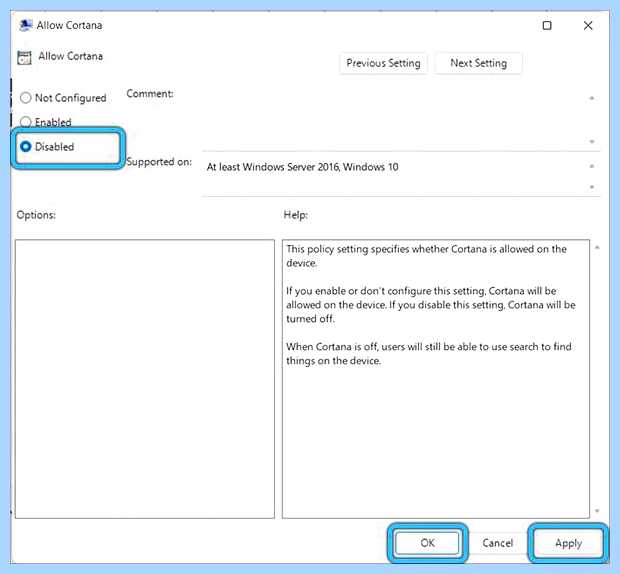Click the 'Comment:' label

[150, 94]
